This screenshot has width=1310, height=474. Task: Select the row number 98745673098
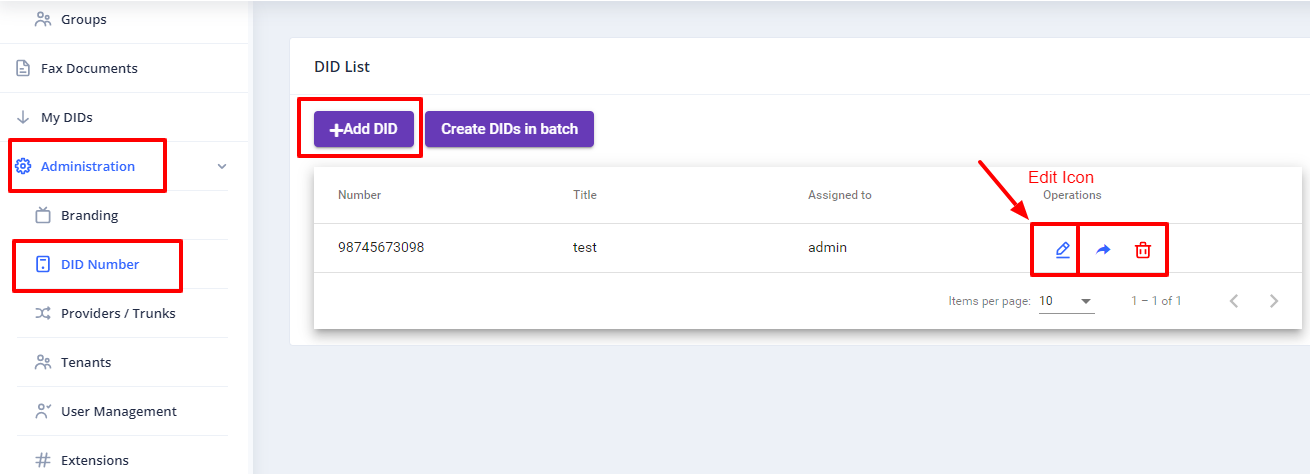pyautogui.click(x=381, y=247)
